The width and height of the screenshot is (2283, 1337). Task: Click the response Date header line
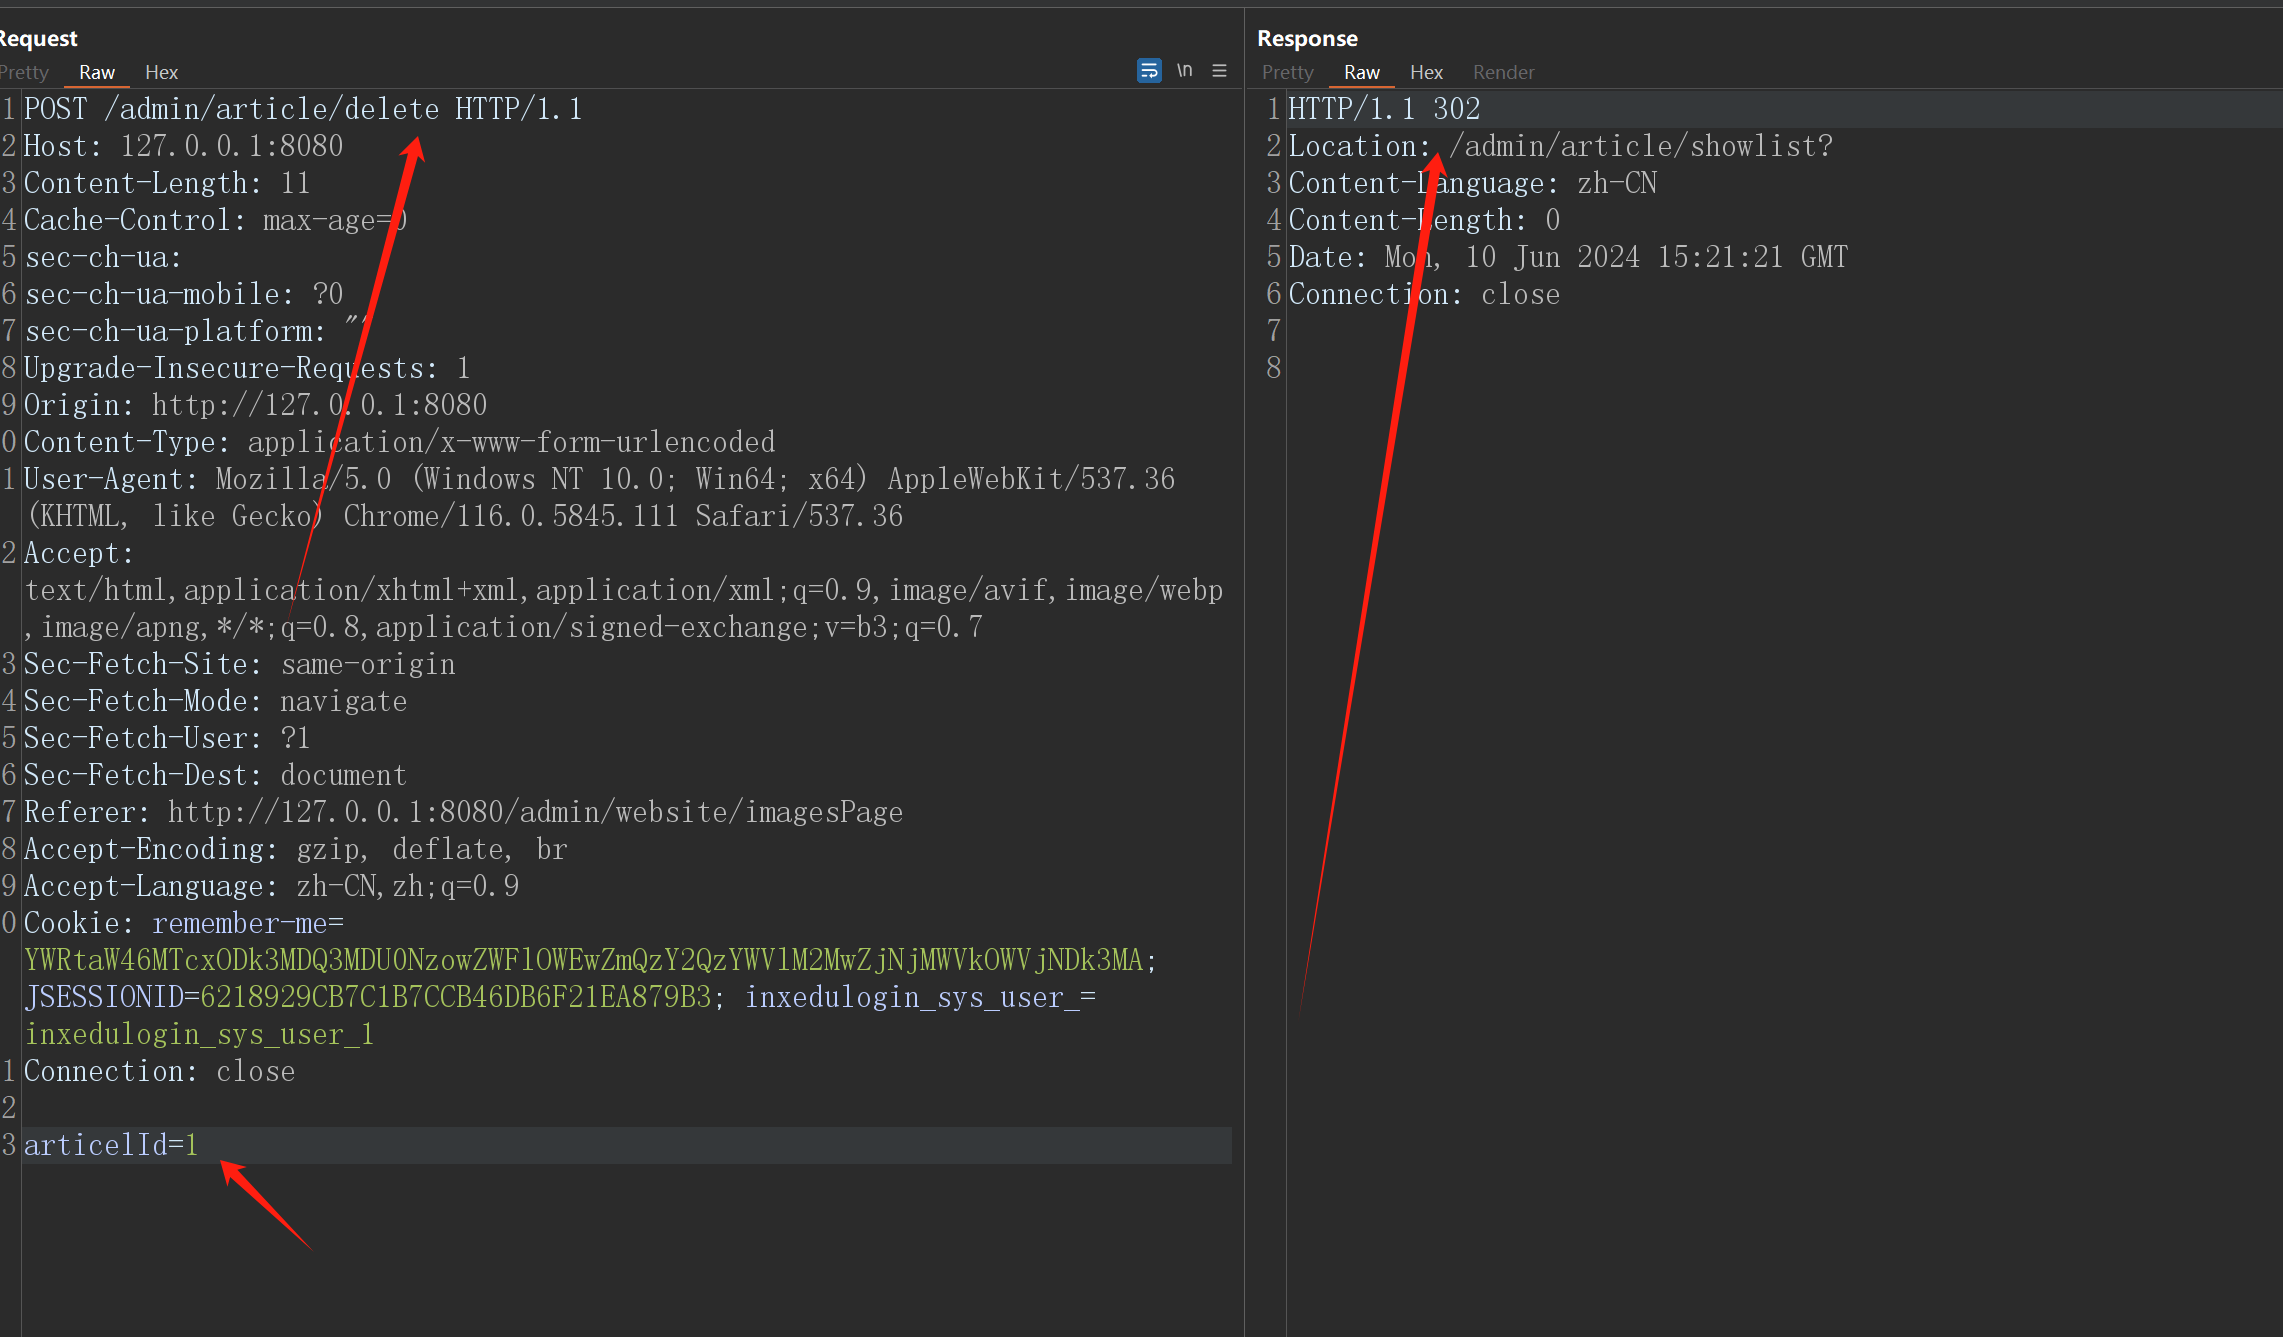(1568, 257)
